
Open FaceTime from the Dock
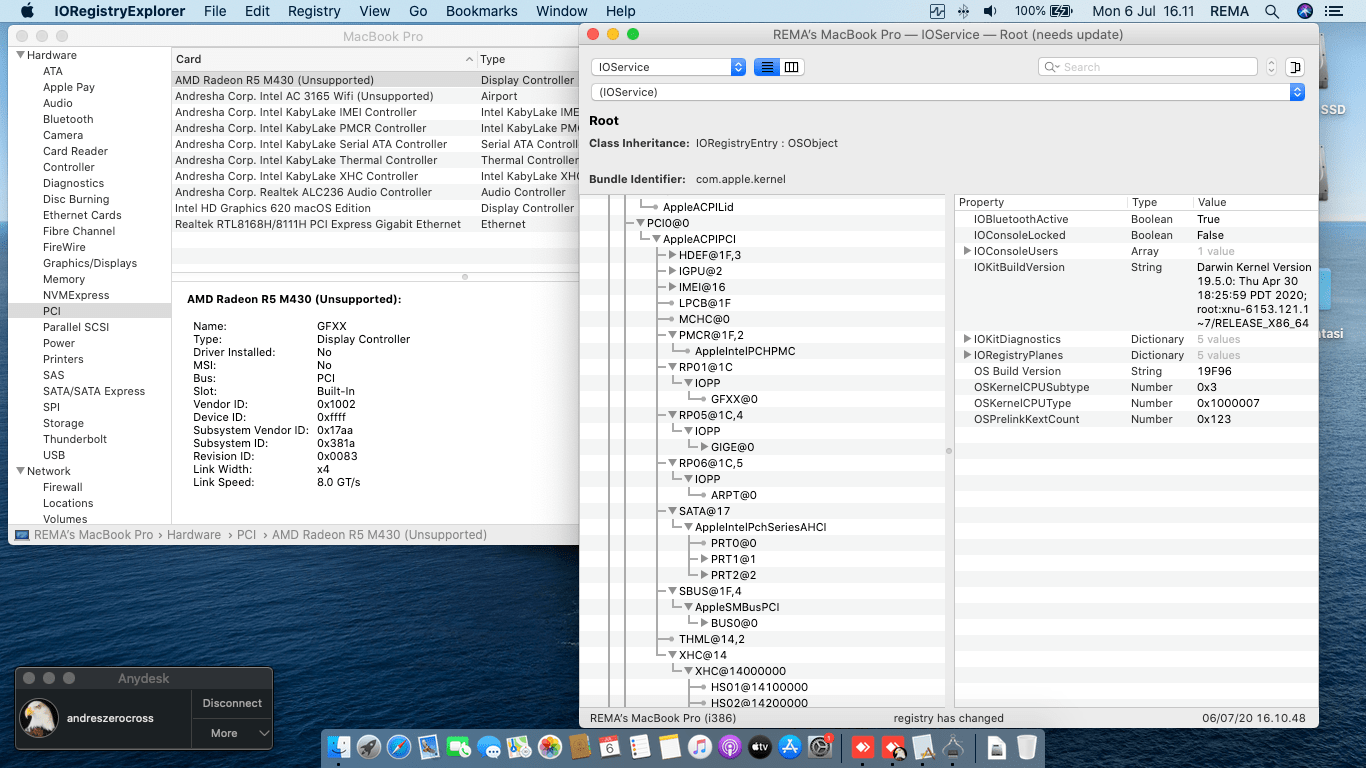[x=459, y=747]
